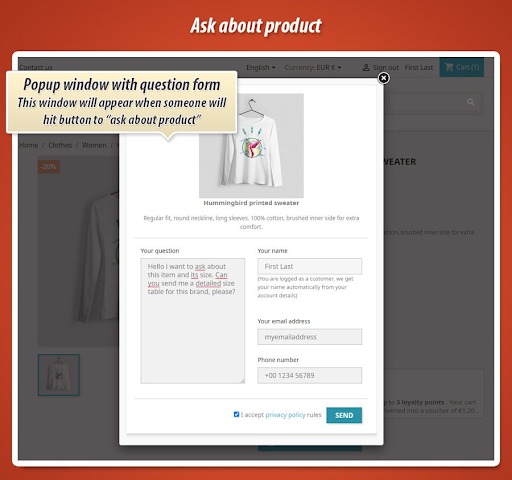Click the SEND button
The height and width of the screenshot is (480, 512).
click(x=344, y=415)
